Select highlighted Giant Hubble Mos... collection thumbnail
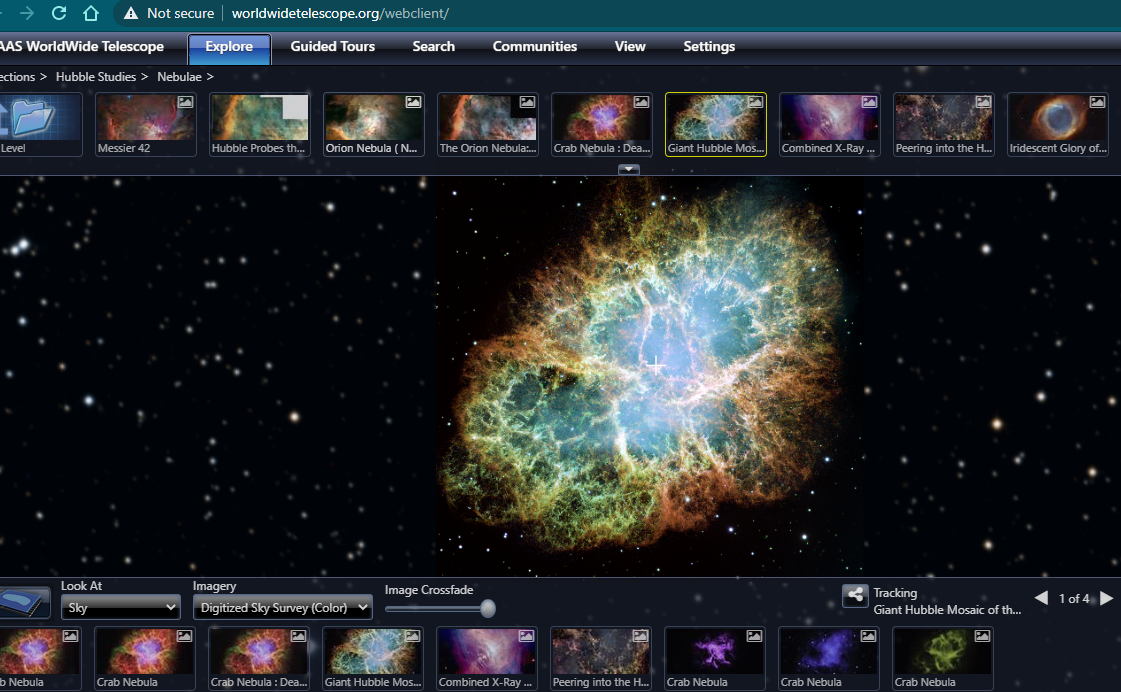 click(x=716, y=124)
